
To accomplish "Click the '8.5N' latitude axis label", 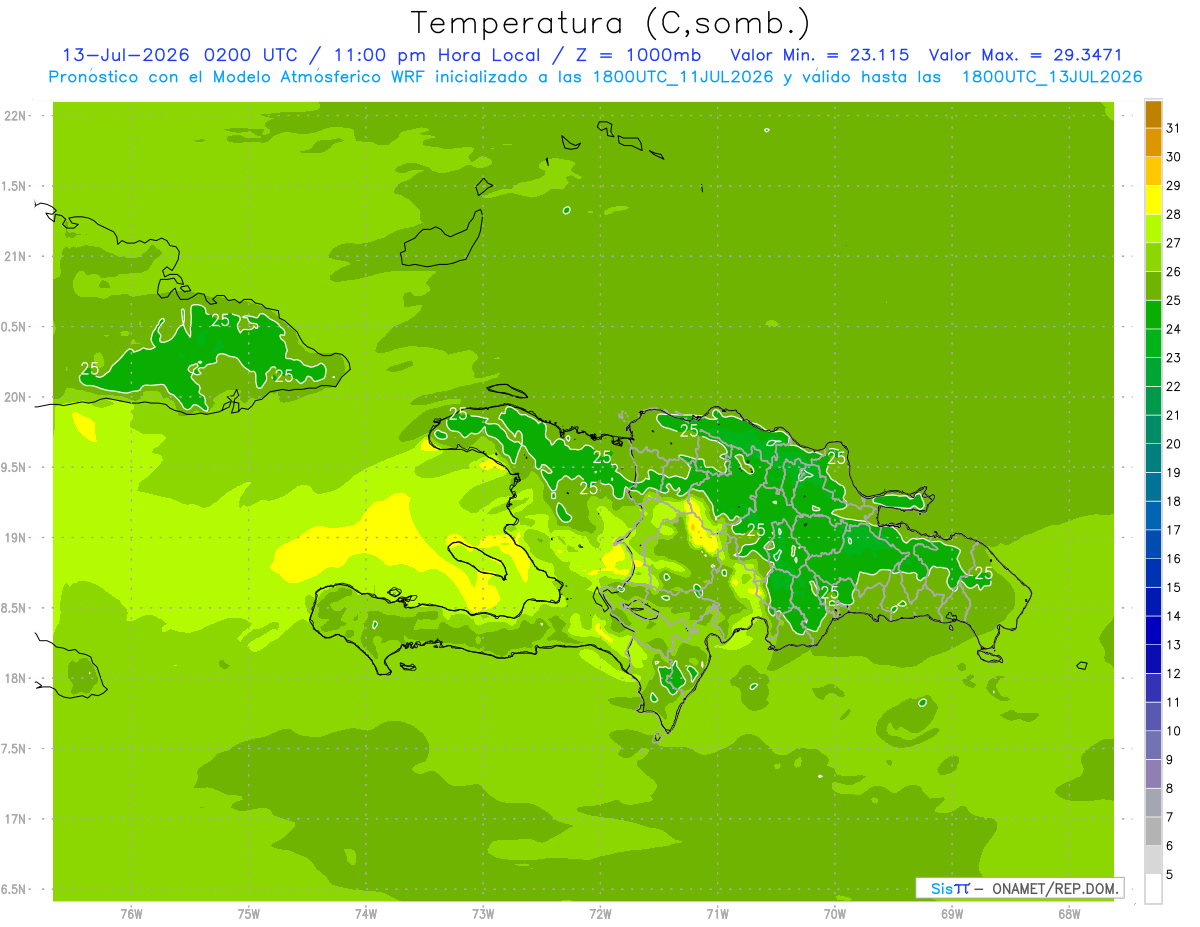I will click(14, 608).
